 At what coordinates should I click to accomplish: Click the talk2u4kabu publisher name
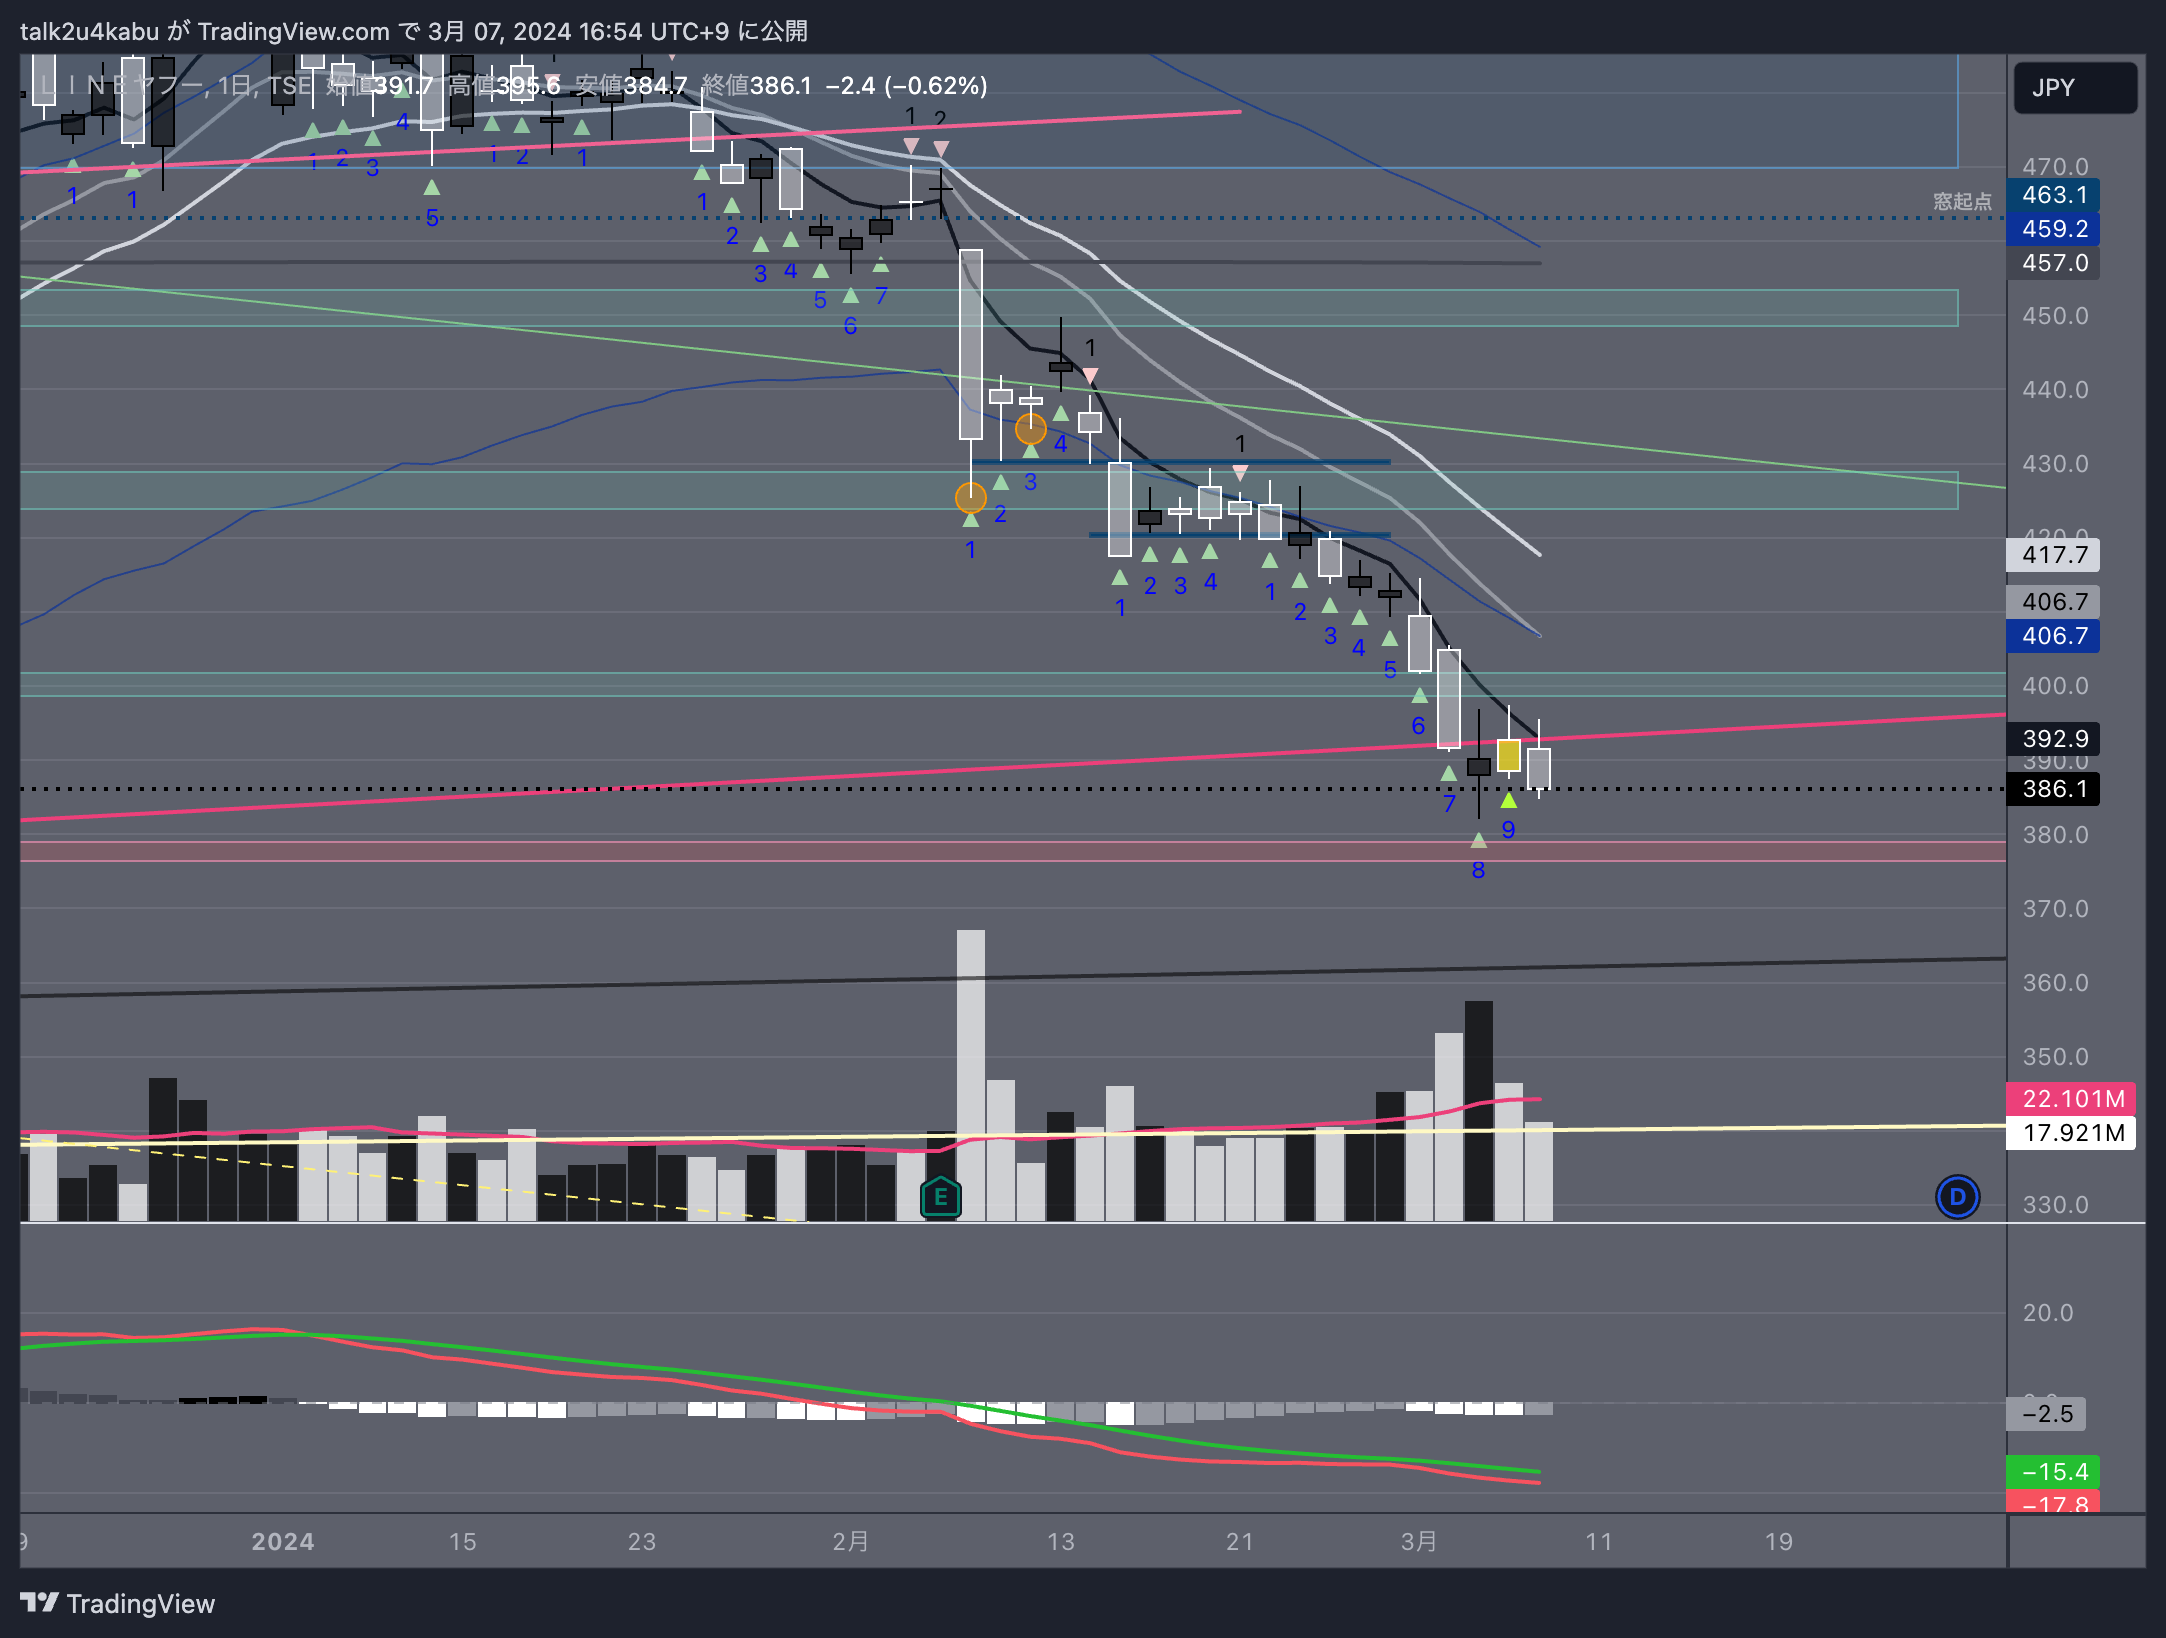pyautogui.click(x=89, y=32)
